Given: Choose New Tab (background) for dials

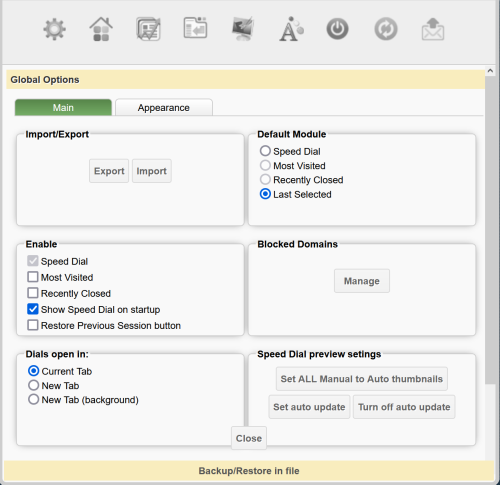Looking at the screenshot, I should (34, 399).
